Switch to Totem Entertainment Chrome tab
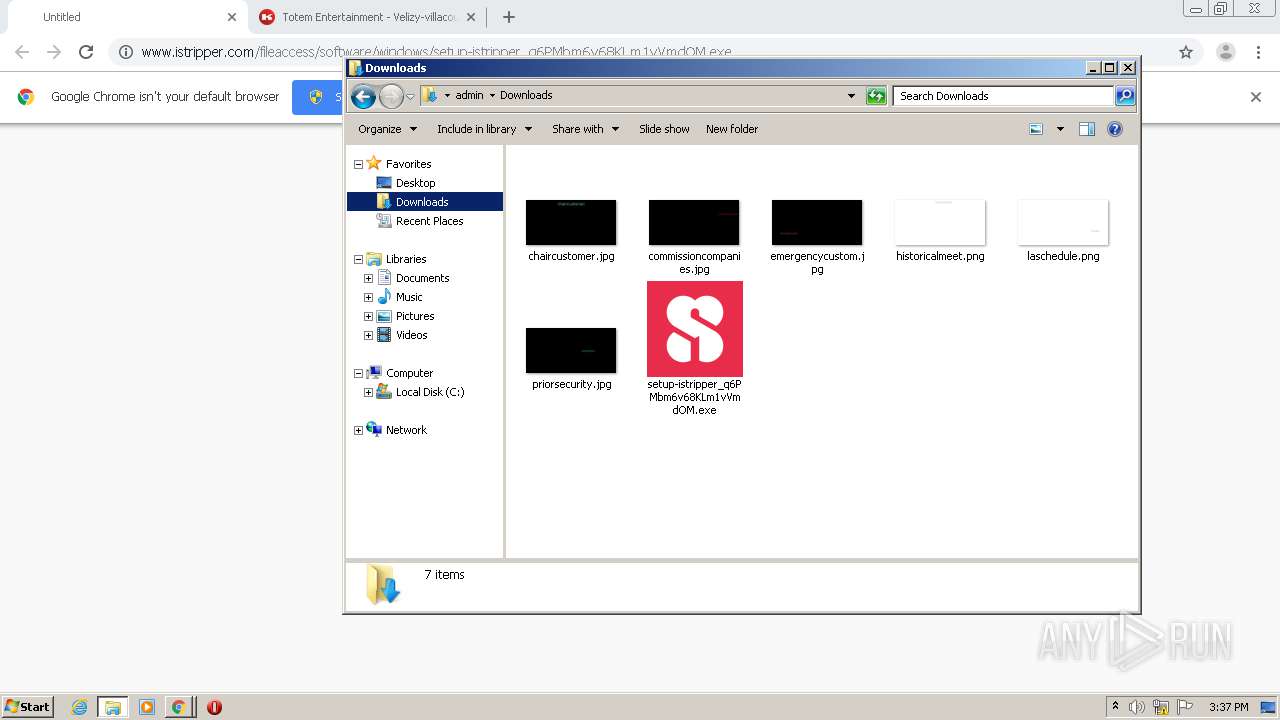 365,17
